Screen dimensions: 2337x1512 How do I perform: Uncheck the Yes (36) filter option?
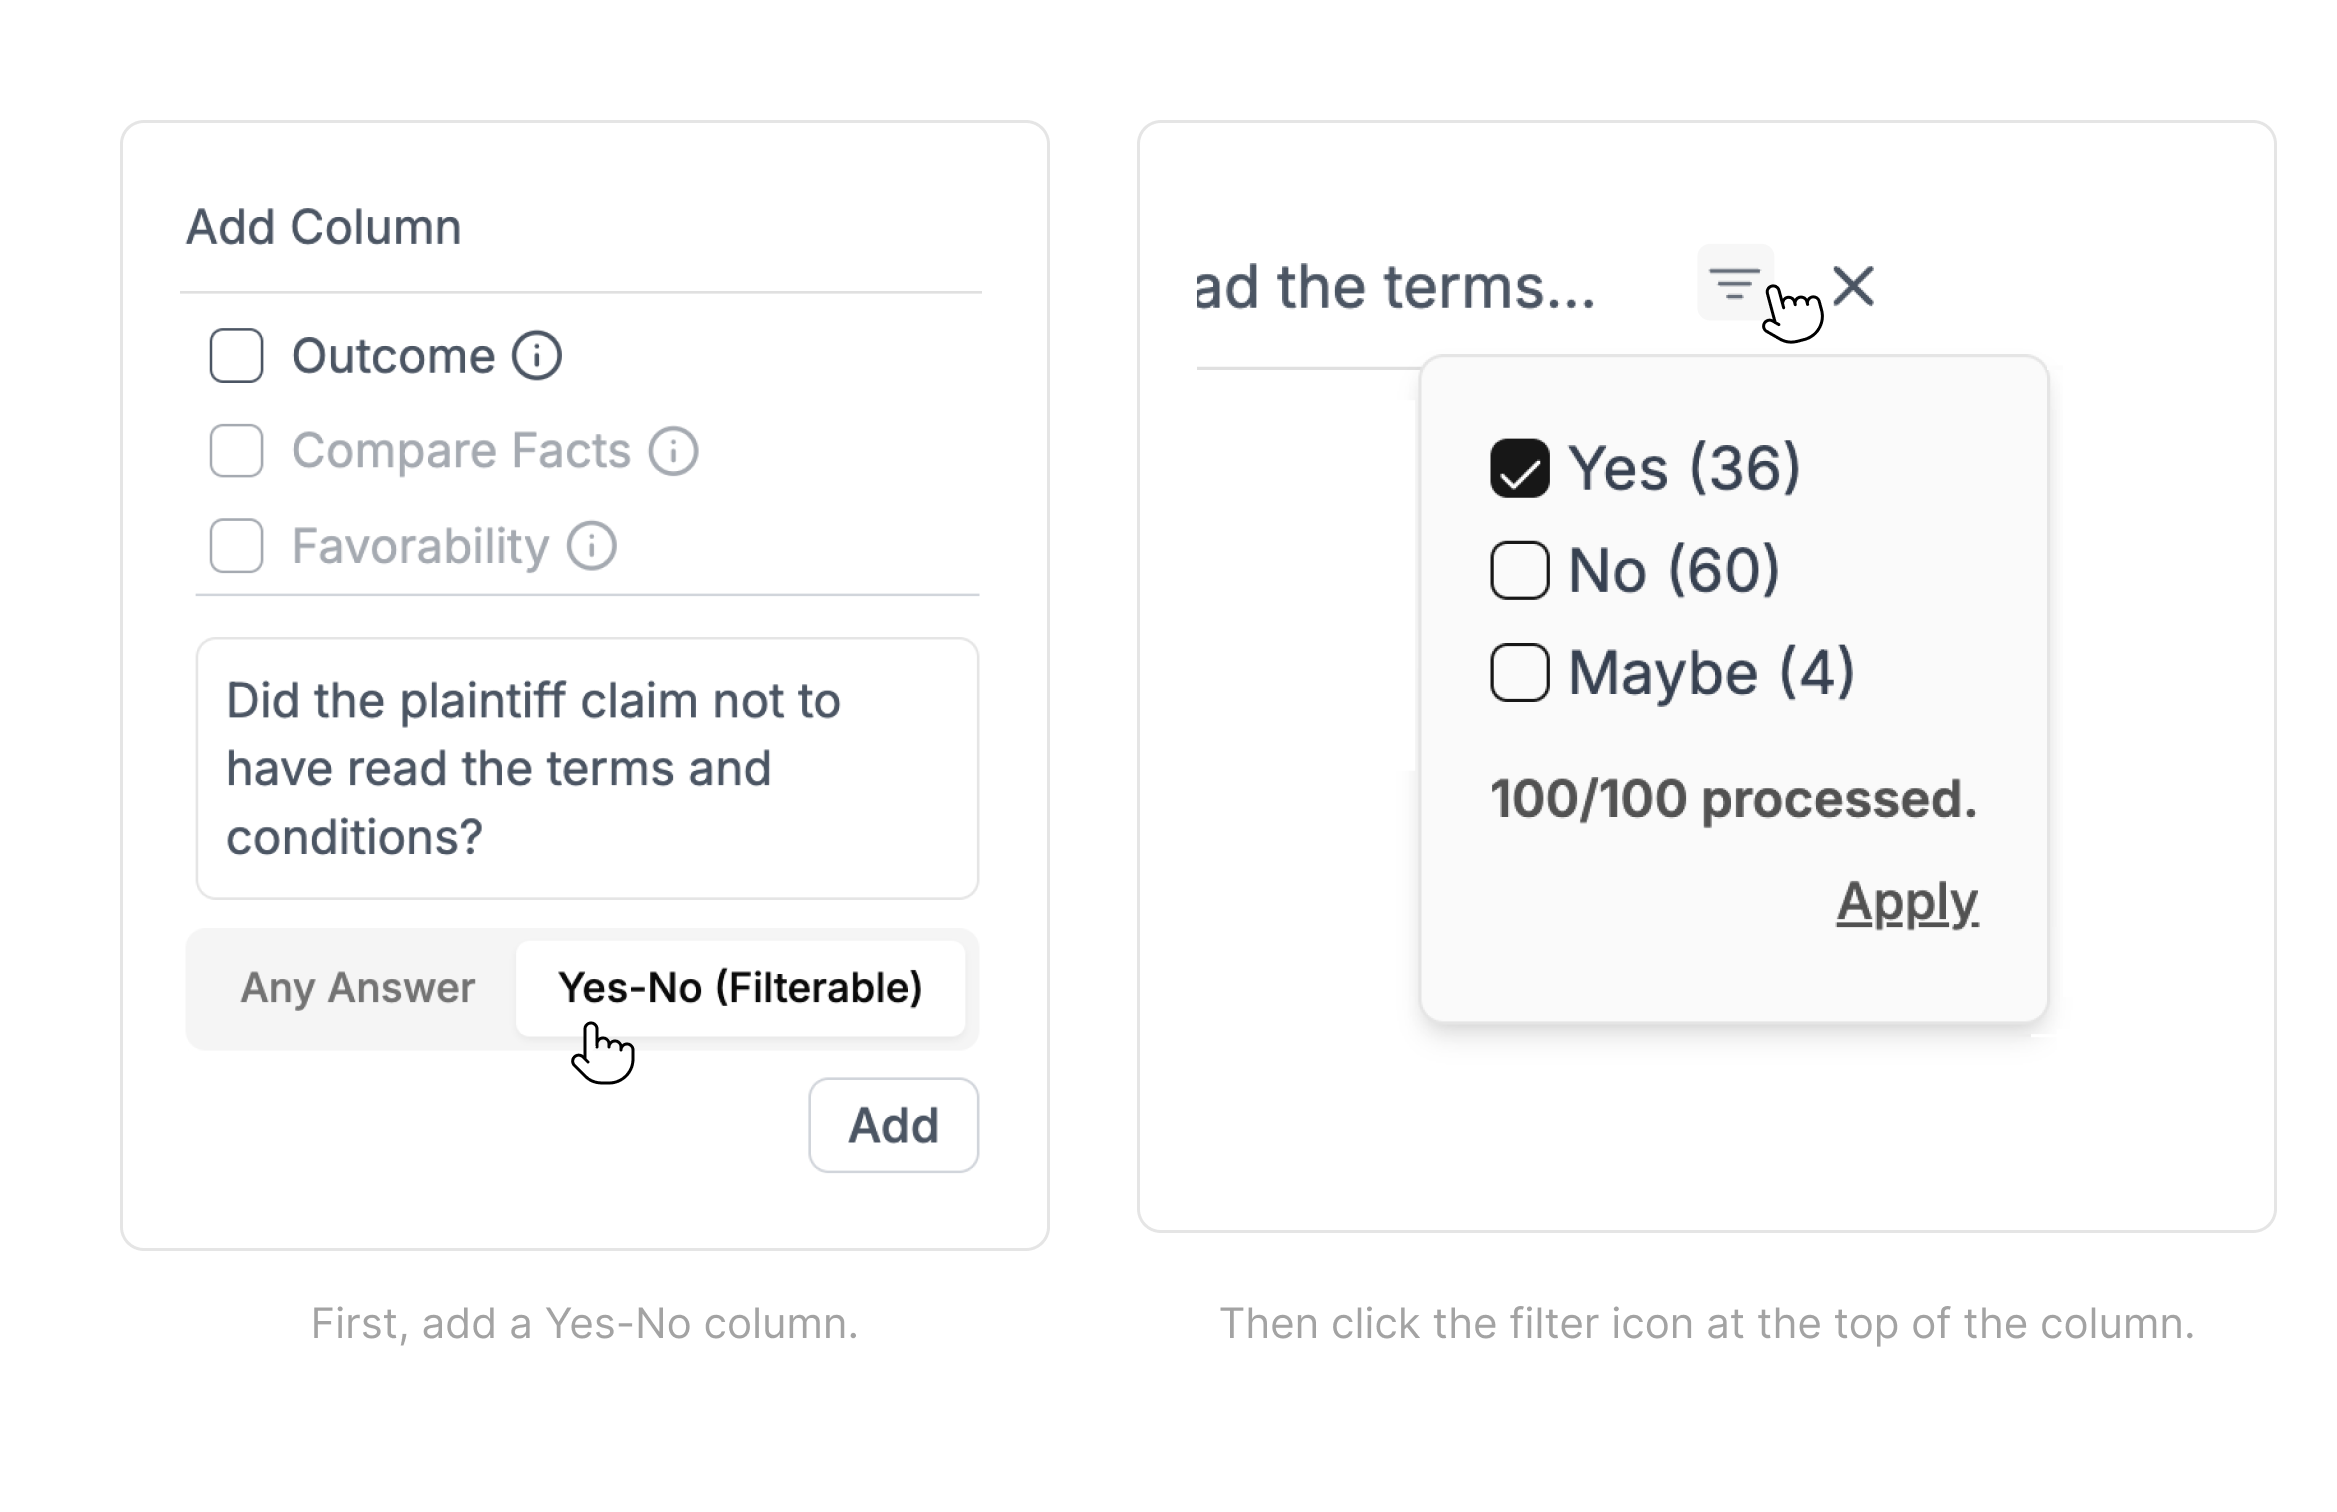[x=1520, y=468]
